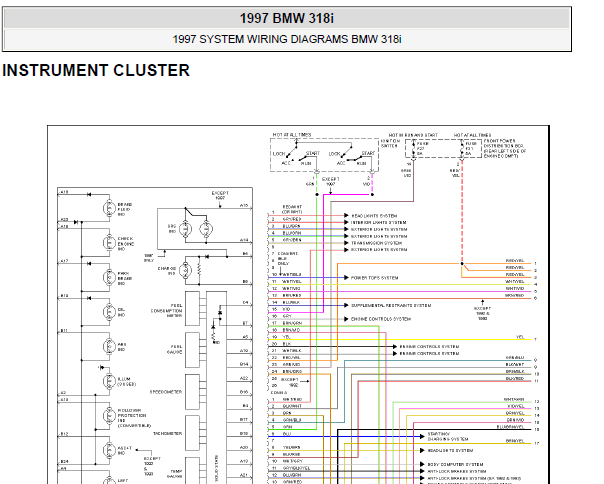Click the 'IGNITION SWITCH' label

pyautogui.click(x=390, y=143)
